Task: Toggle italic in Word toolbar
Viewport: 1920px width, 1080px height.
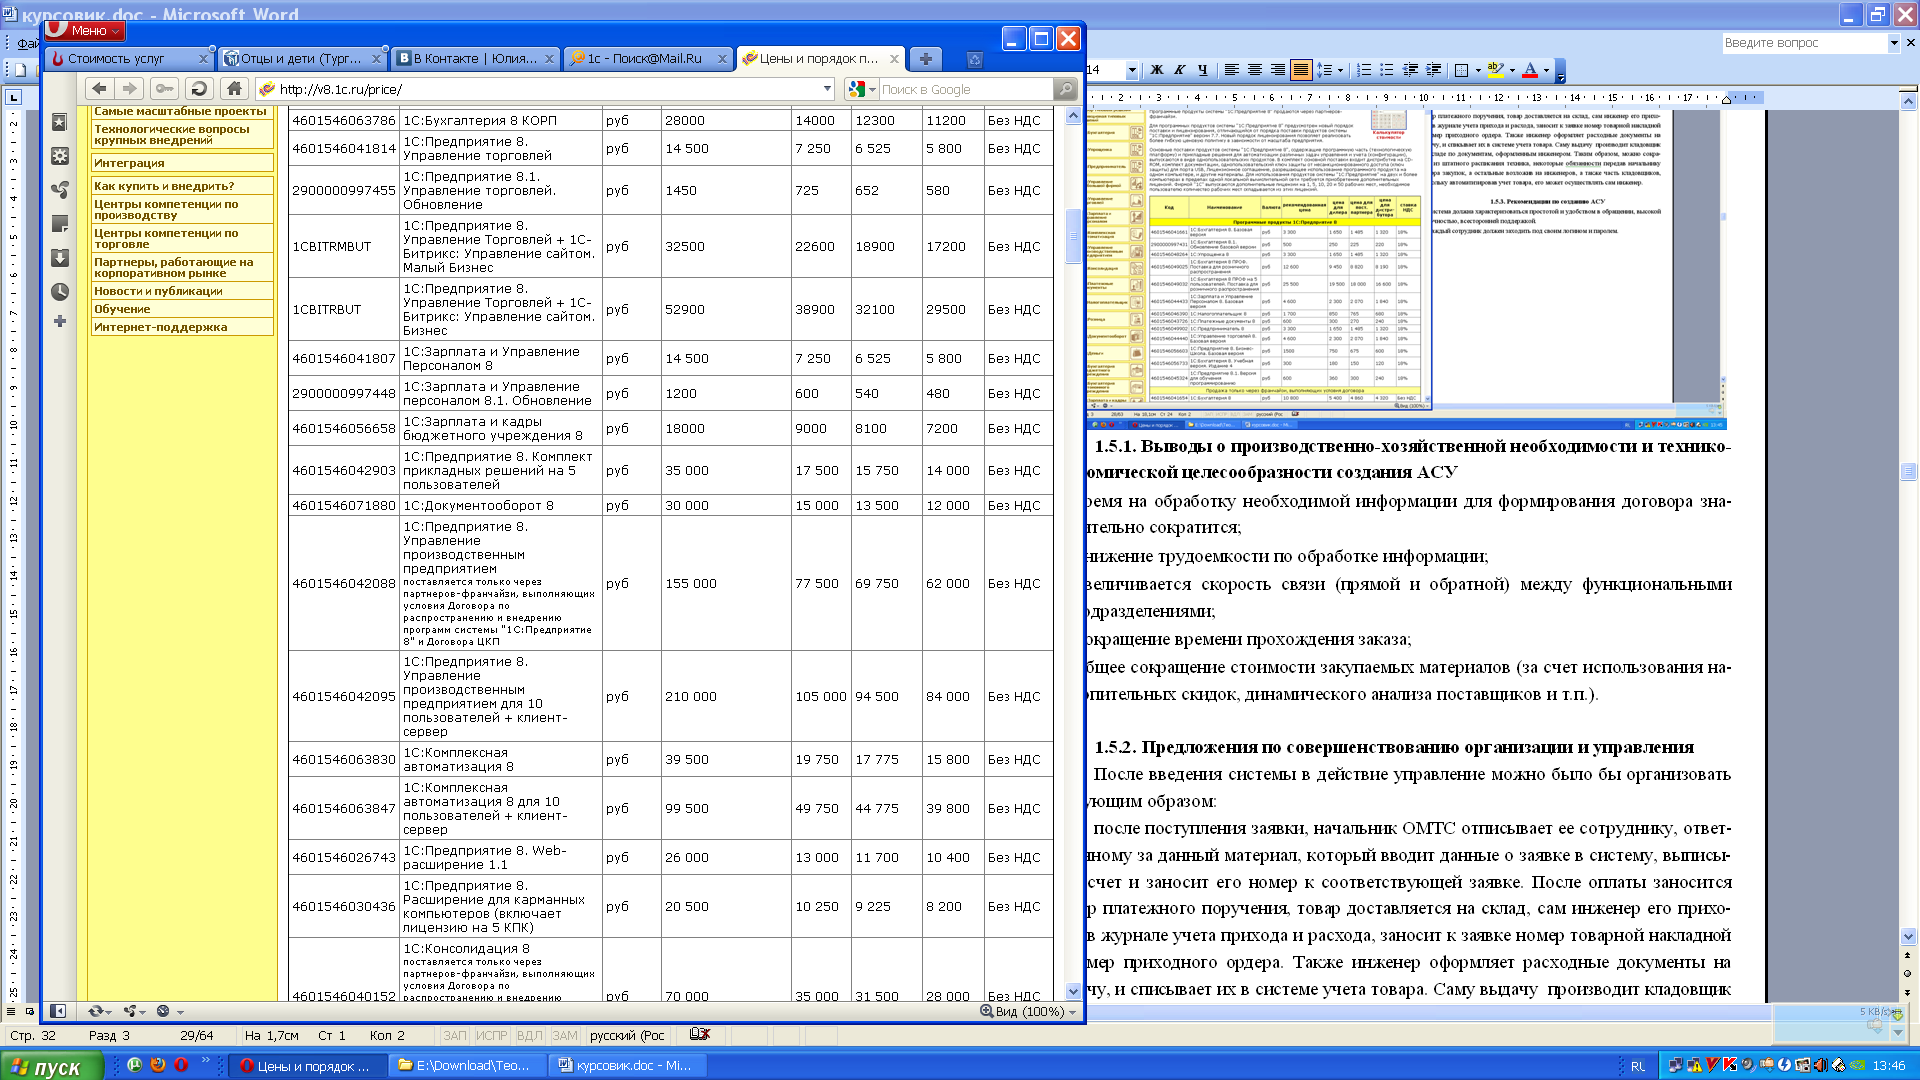Action: pos(1180,70)
